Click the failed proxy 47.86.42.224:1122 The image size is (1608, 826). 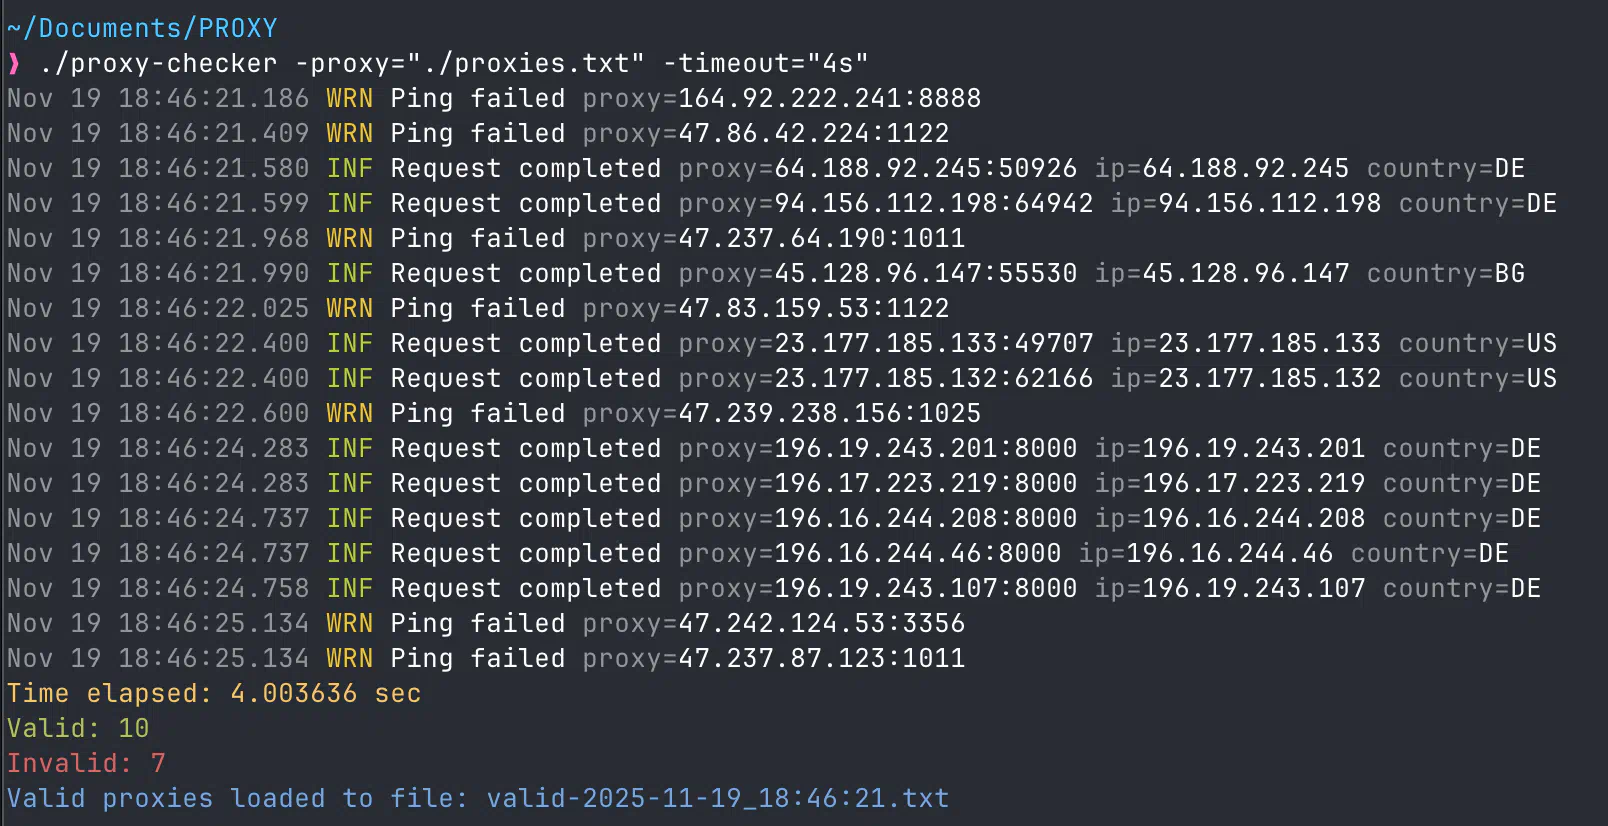(813, 134)
